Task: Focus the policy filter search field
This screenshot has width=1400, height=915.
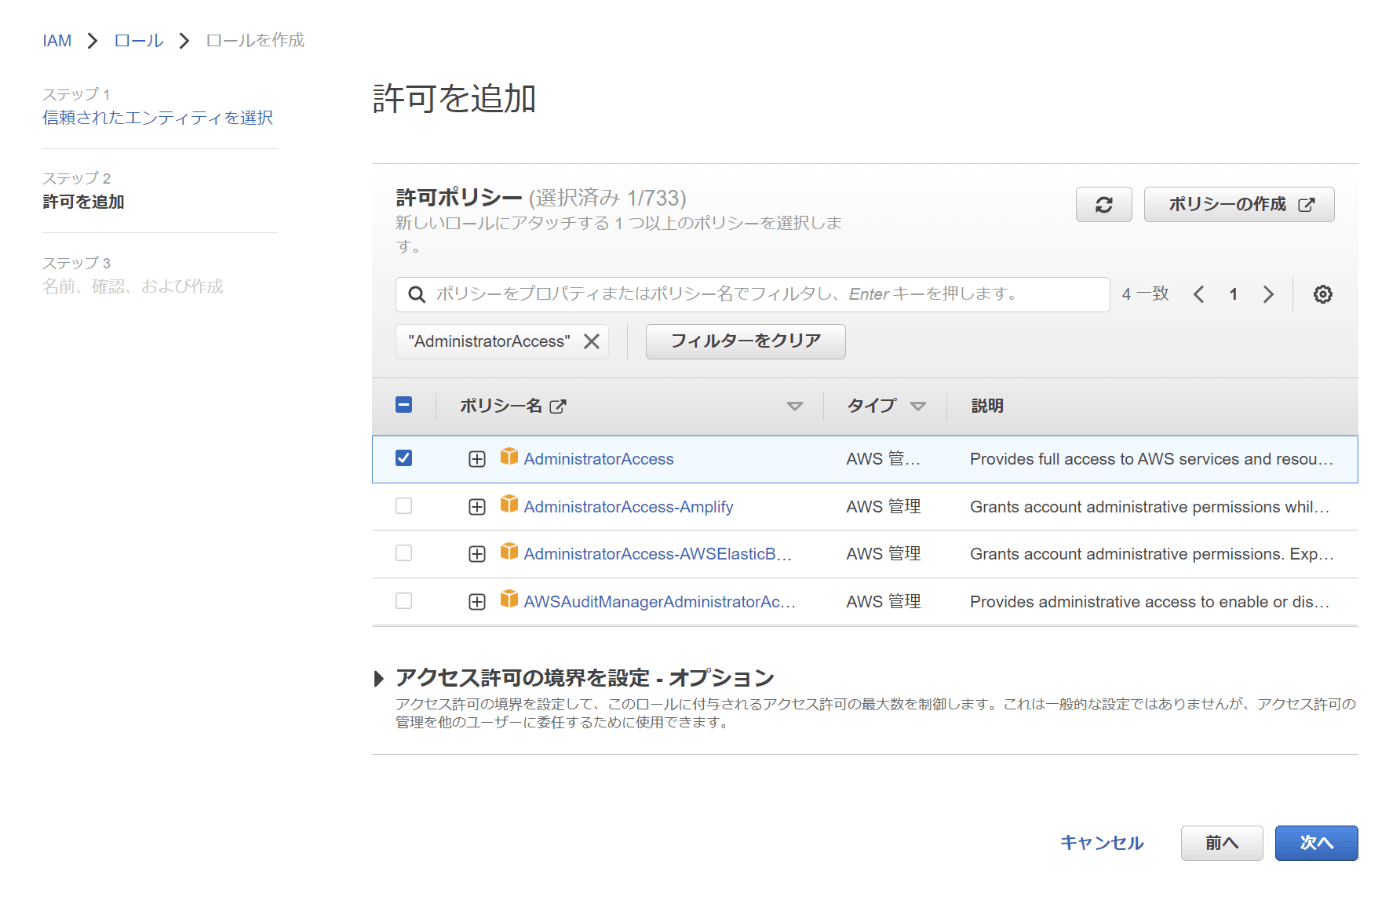Action: point(753,294)
